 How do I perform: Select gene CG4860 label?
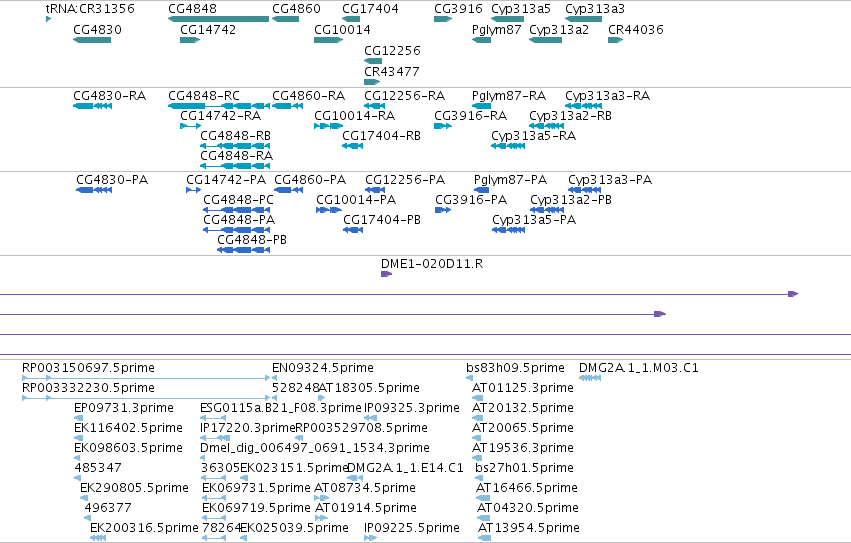tap(296, 9)
